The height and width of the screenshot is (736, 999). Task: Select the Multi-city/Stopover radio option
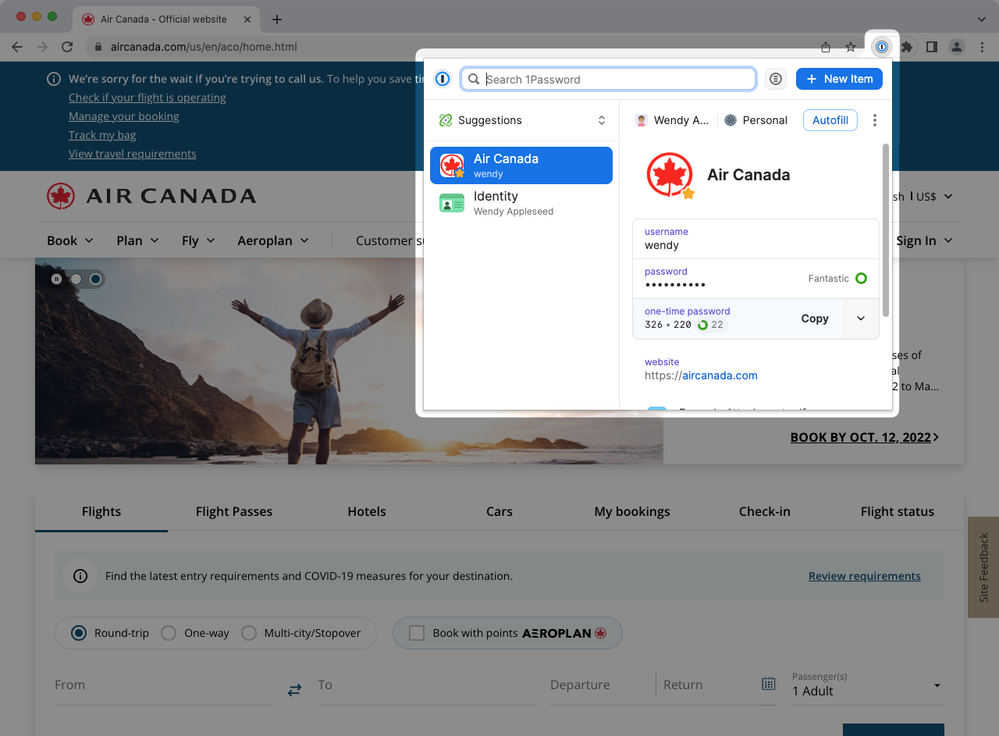pyautogui.click(x=249, y=633)
